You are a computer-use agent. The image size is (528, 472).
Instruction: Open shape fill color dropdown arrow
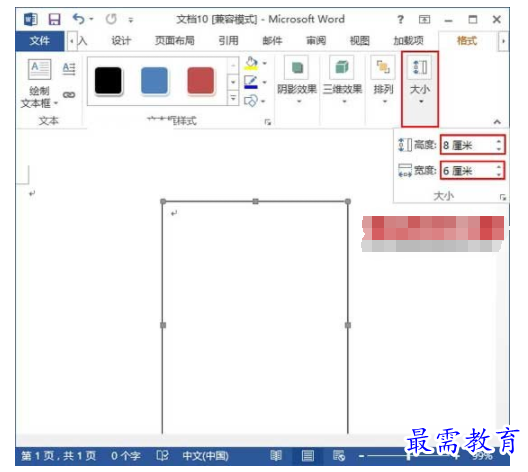[265, 63]
